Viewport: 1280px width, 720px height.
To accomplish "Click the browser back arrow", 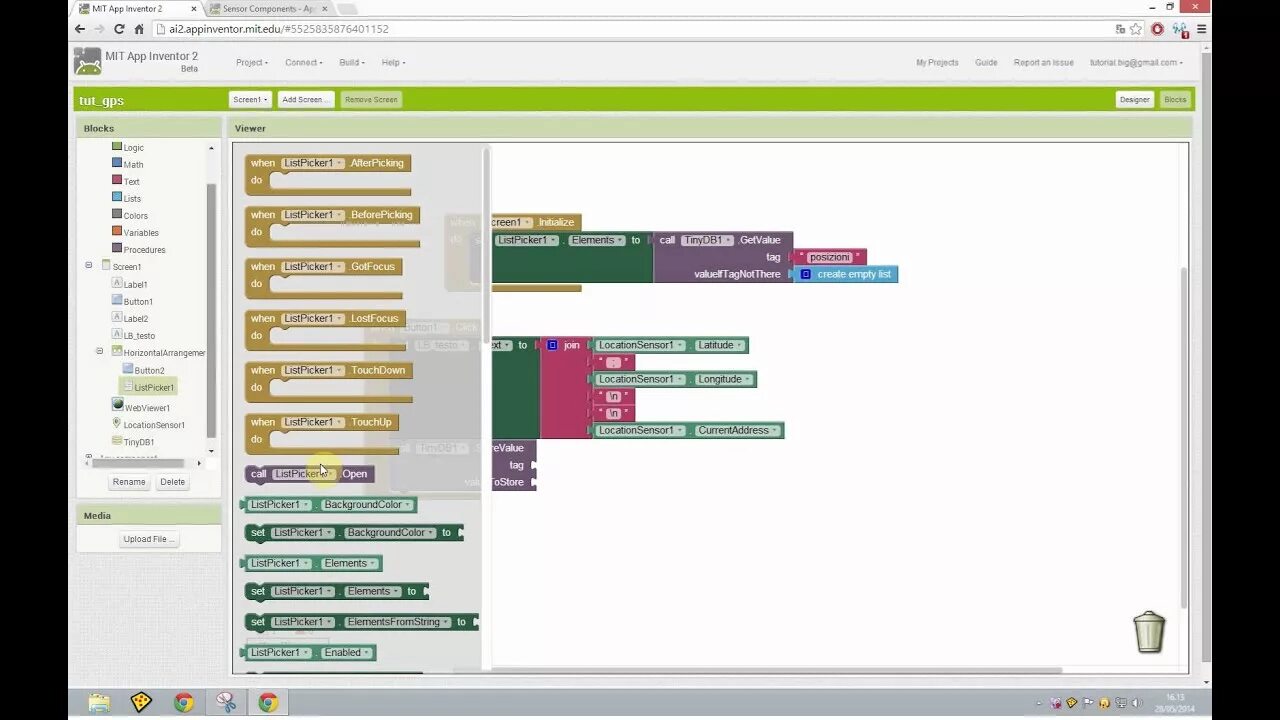I will pyautogui.click(x=80, y=29).
